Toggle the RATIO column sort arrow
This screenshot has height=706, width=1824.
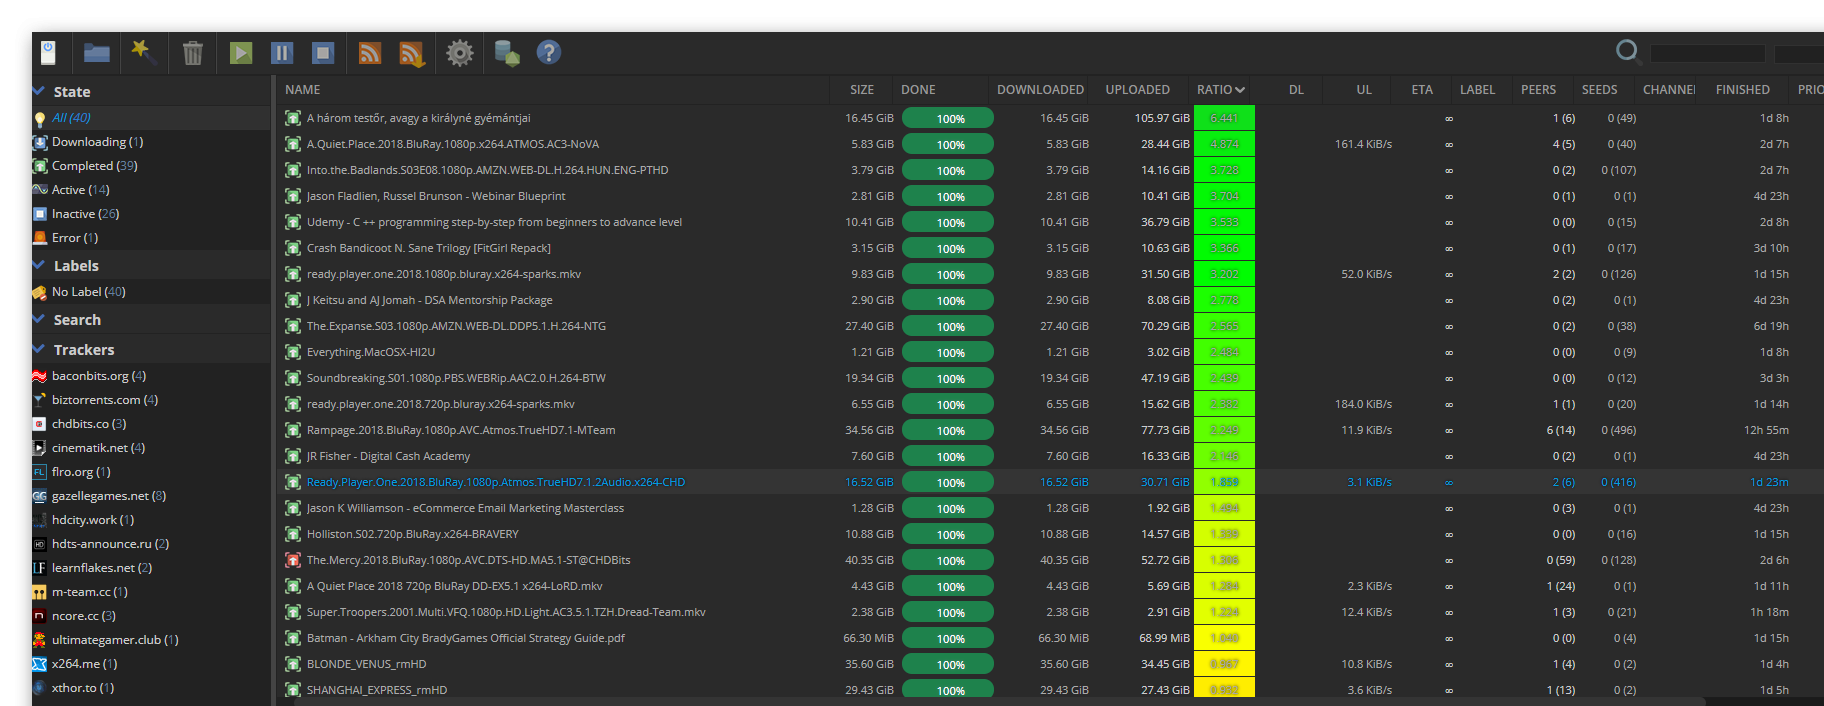(1240, 90)
